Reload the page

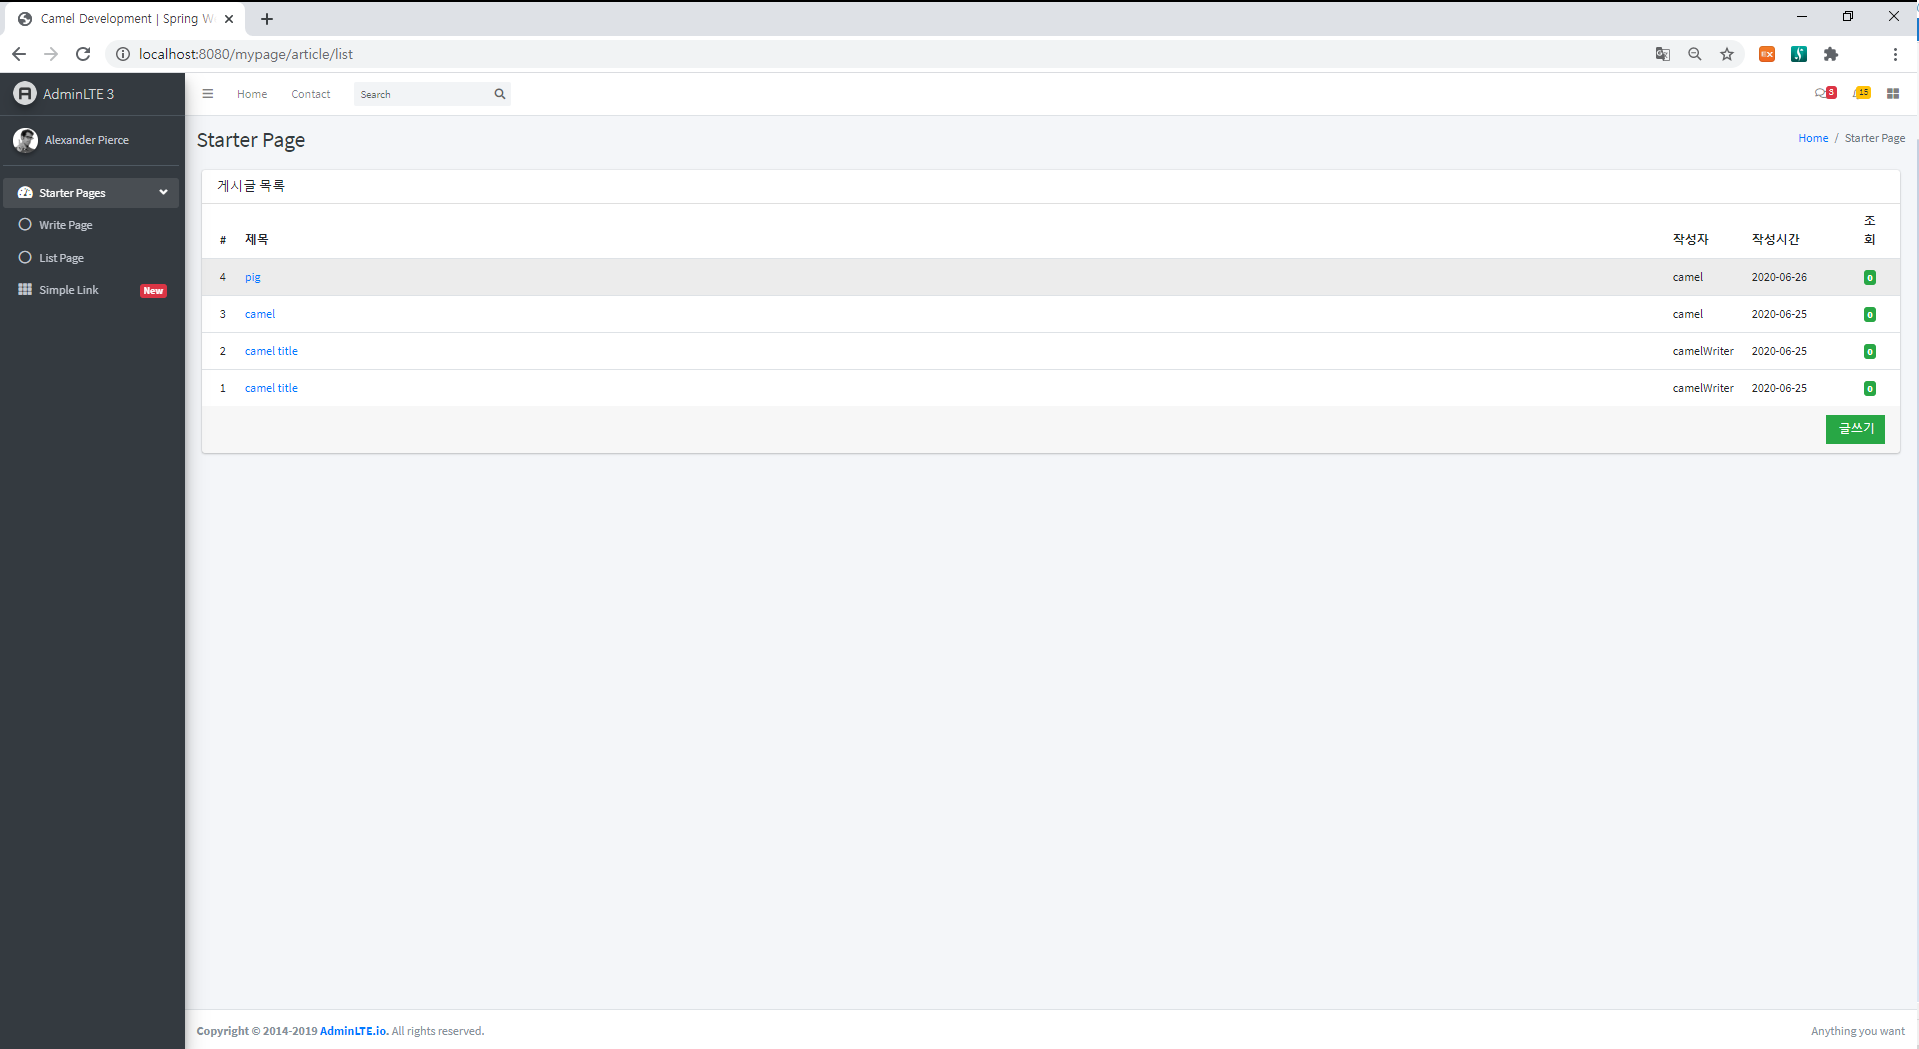coord(83,54)
